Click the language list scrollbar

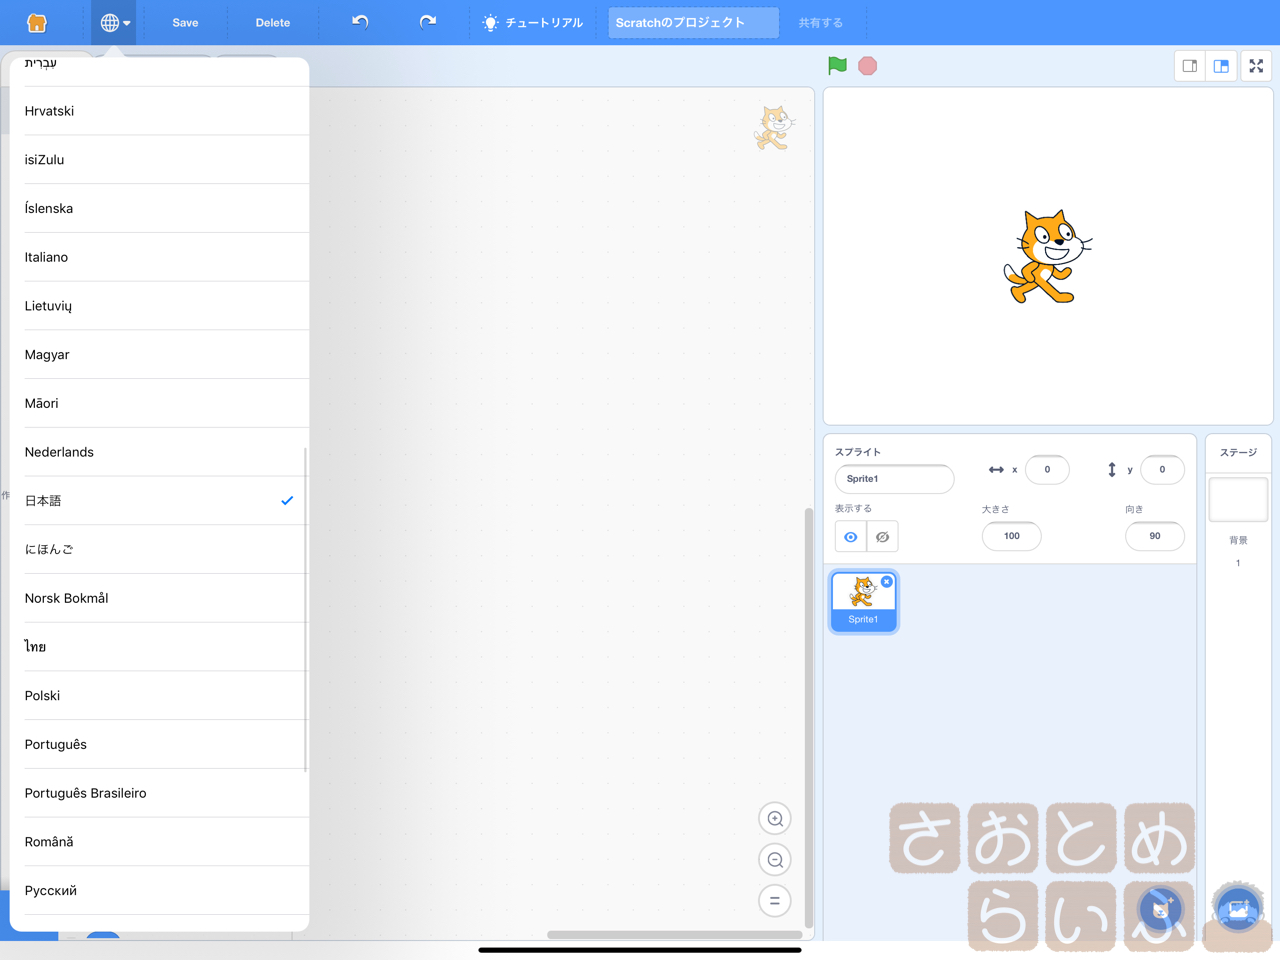coord(305,610)
